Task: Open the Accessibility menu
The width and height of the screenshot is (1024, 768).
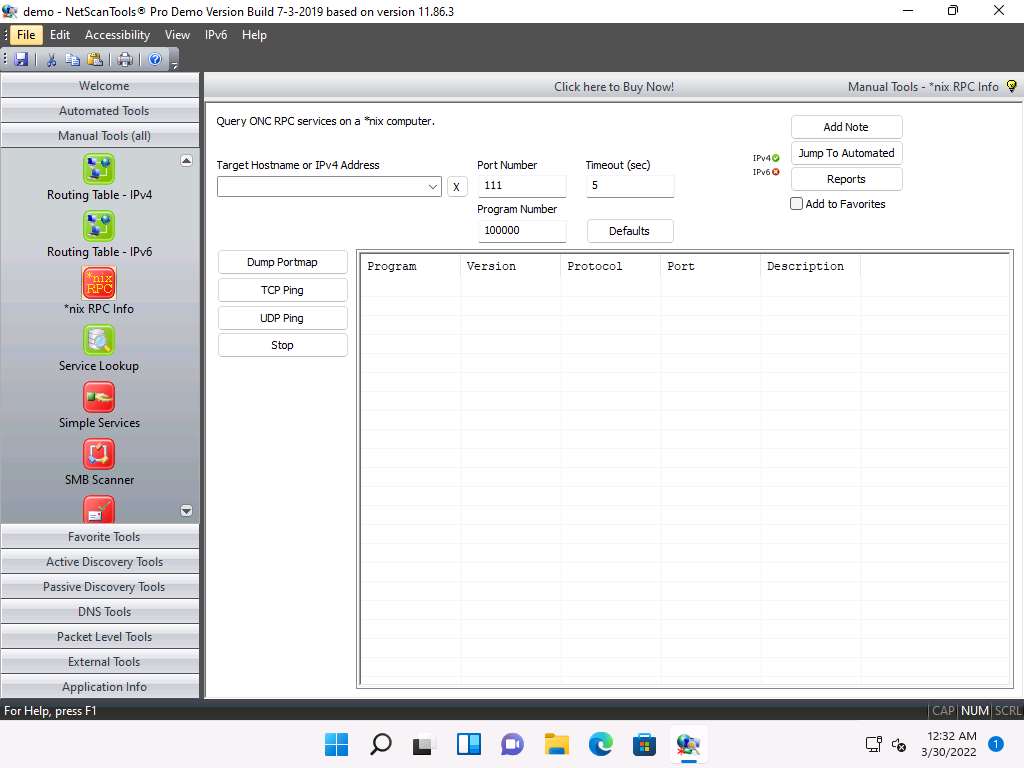Action: click(x=117, y=35)
